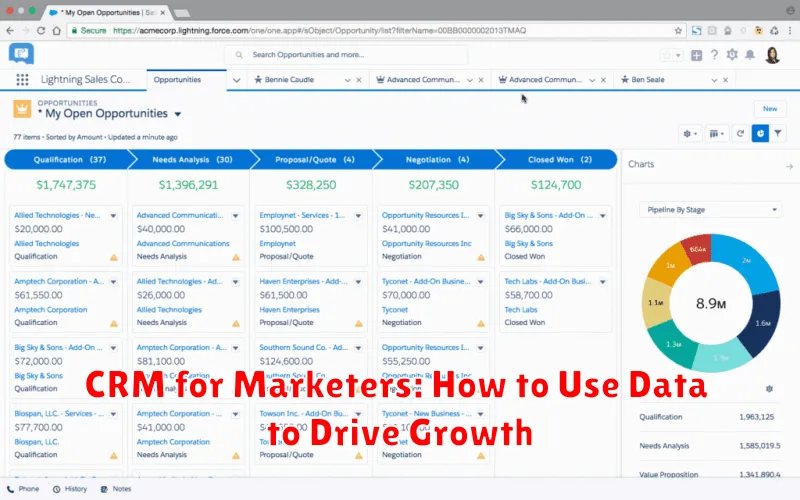Open the Help question mark icon
This screenshot has width=800, height=500.
[714, 55]
